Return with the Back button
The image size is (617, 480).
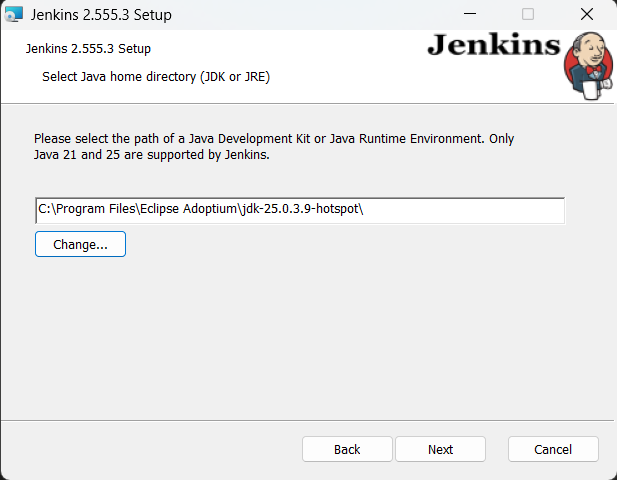[347, 449]
